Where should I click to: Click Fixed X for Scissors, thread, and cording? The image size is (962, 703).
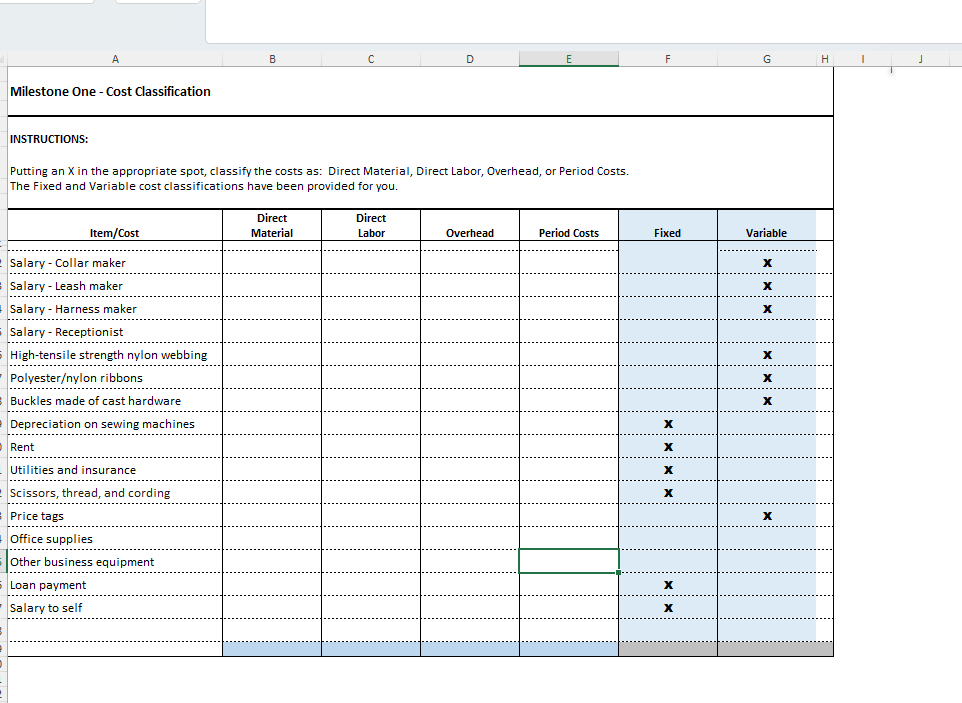(668, 493)
